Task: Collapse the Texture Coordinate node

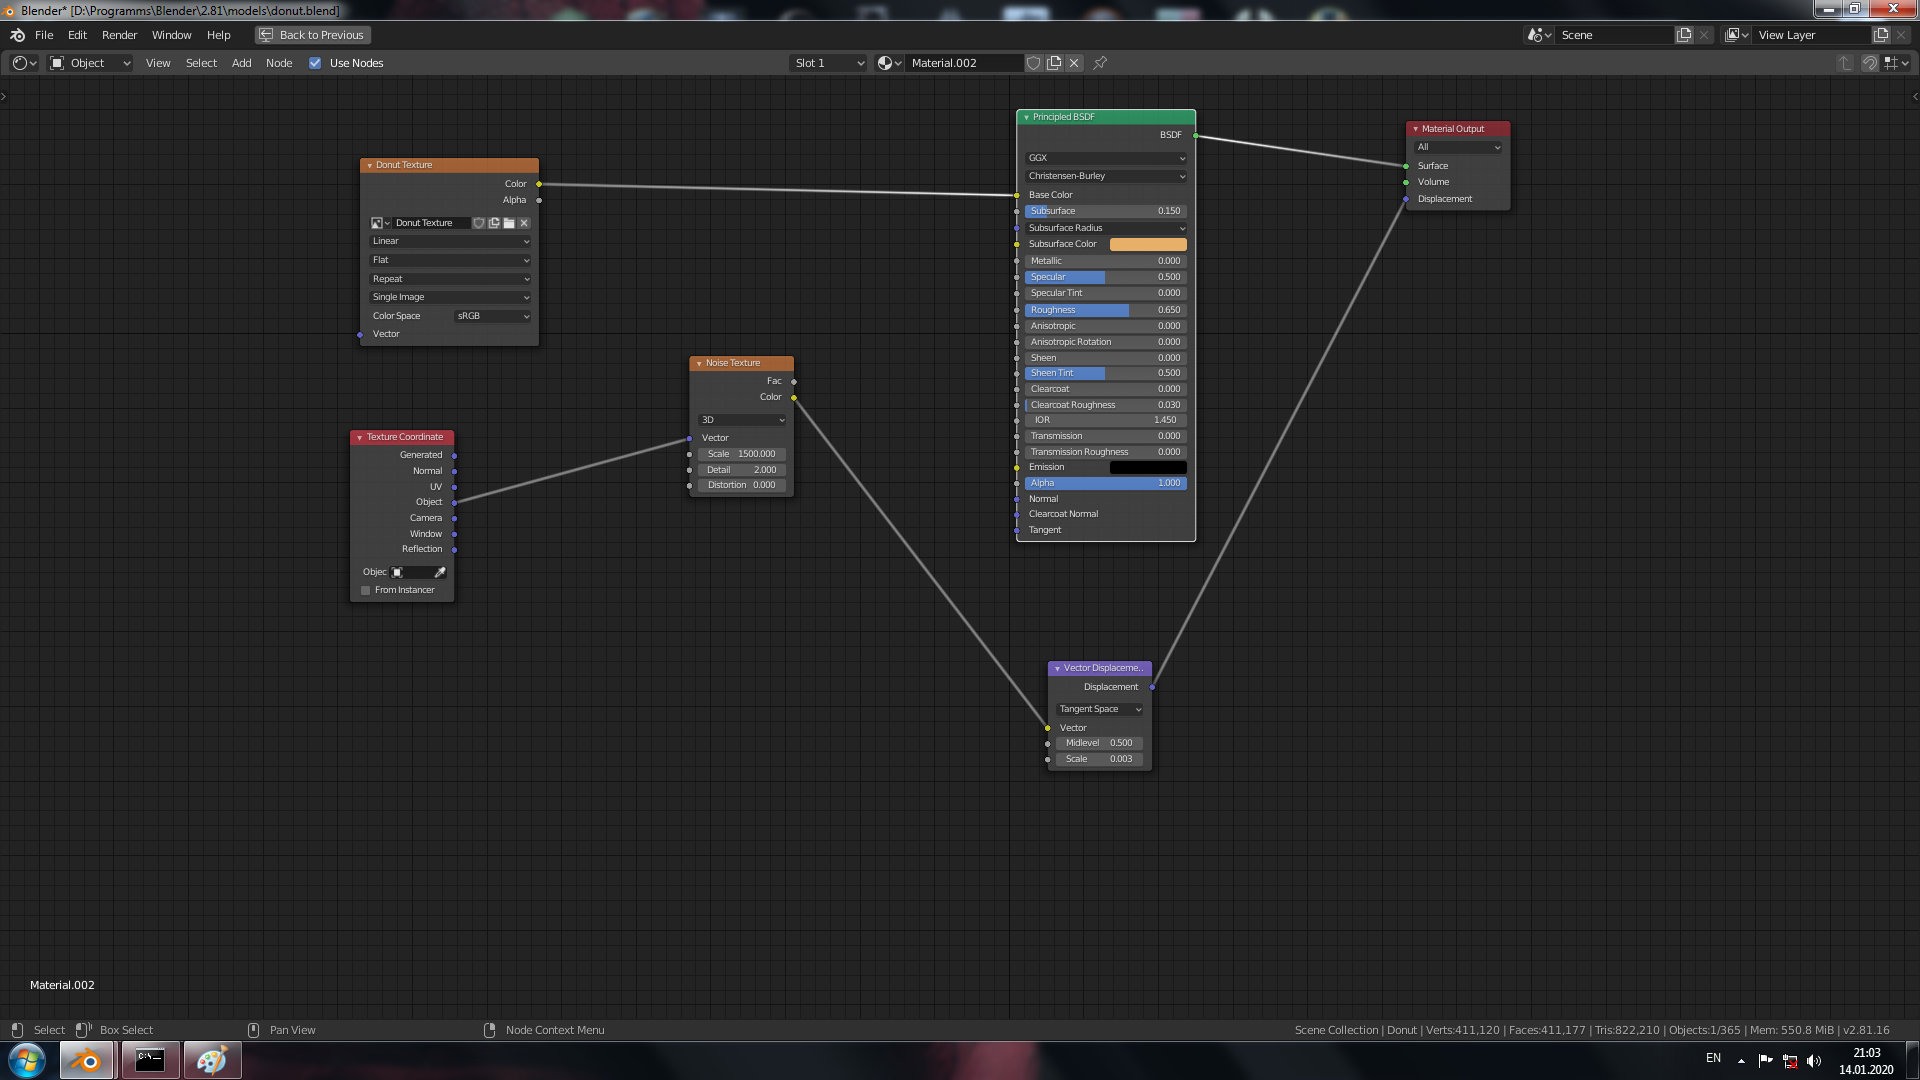Action: click(359, 437)
